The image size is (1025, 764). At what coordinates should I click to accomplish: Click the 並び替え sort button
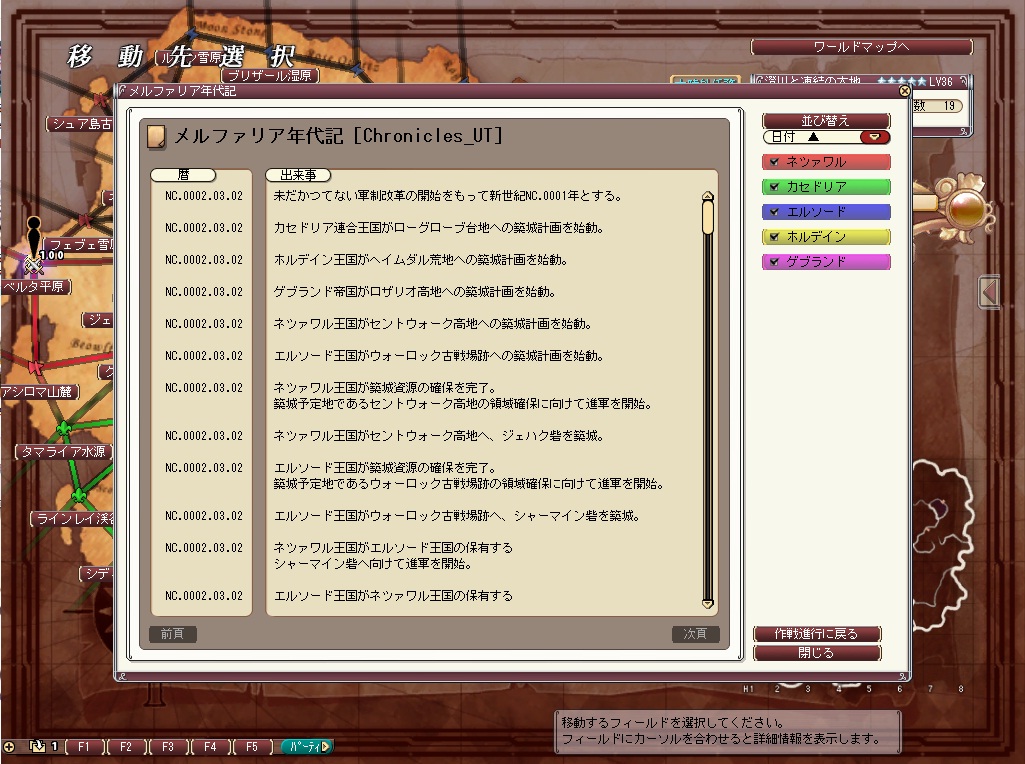tap(826, 121)
